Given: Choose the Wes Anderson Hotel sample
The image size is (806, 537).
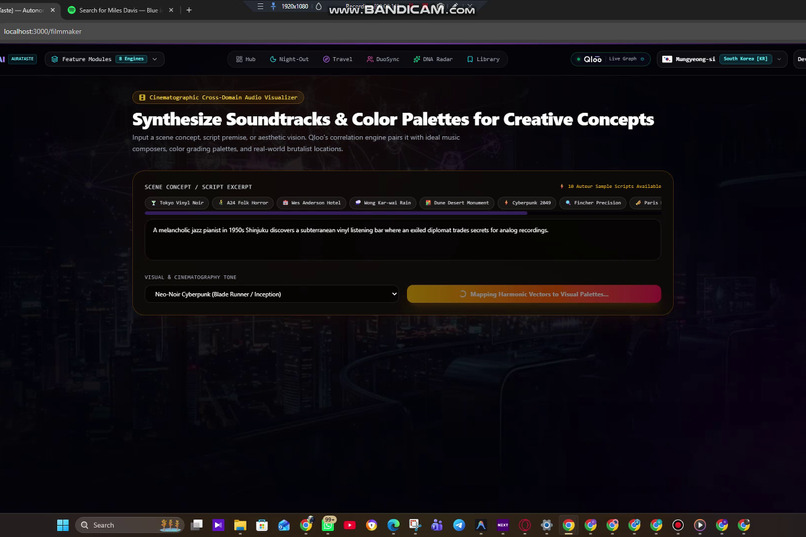Looking at the screenshot, I should (312, 203).
